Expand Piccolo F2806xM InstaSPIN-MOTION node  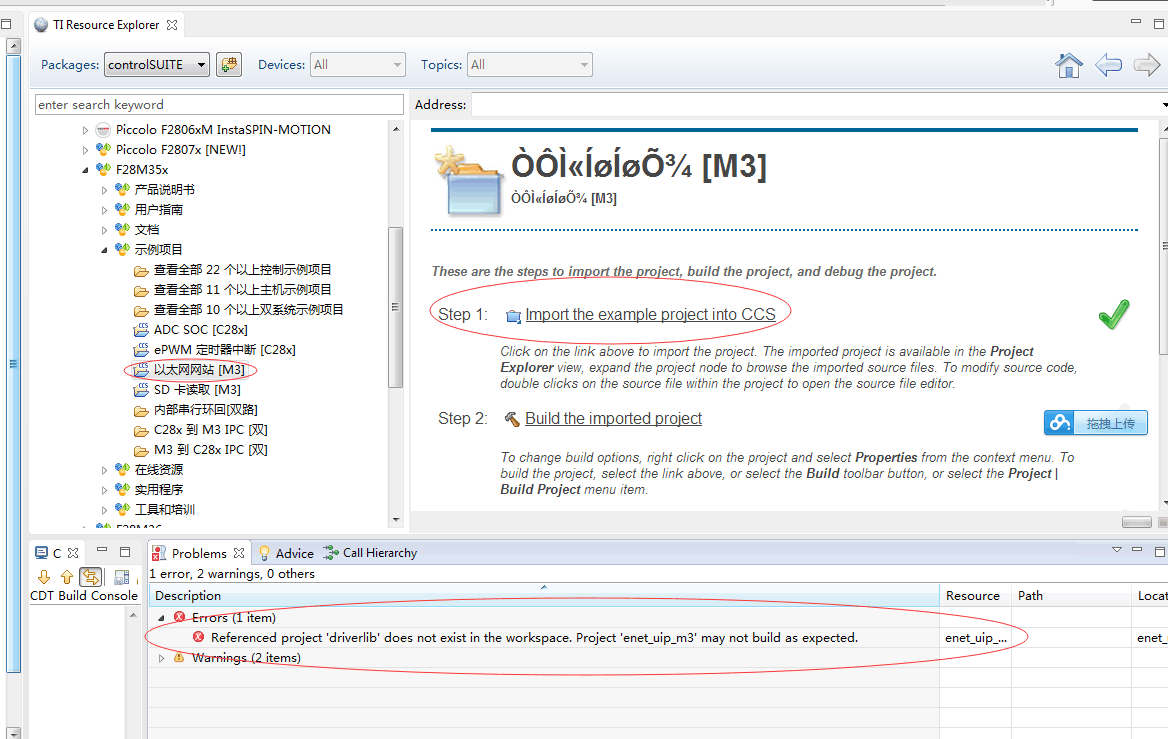click(x=85, y=130)
